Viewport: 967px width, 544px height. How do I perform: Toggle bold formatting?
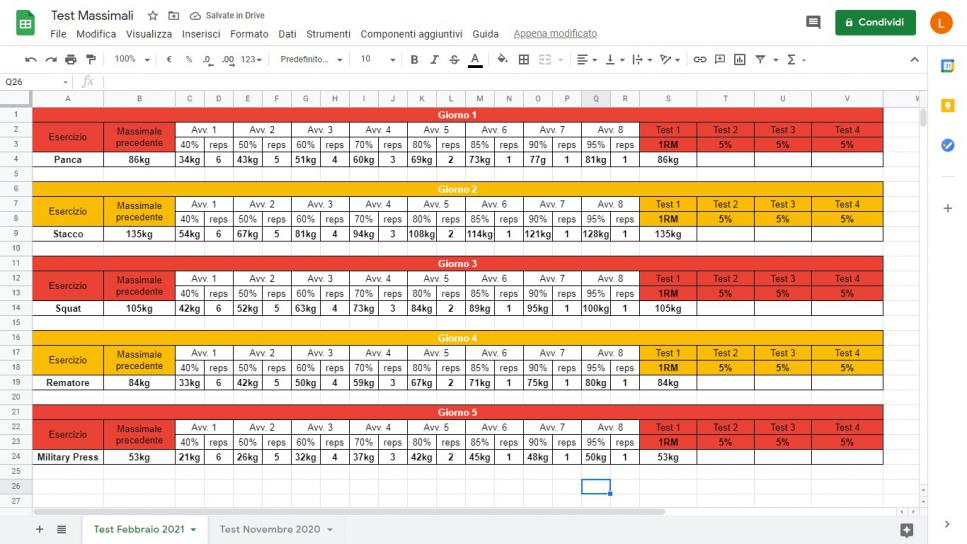(414, 60)
